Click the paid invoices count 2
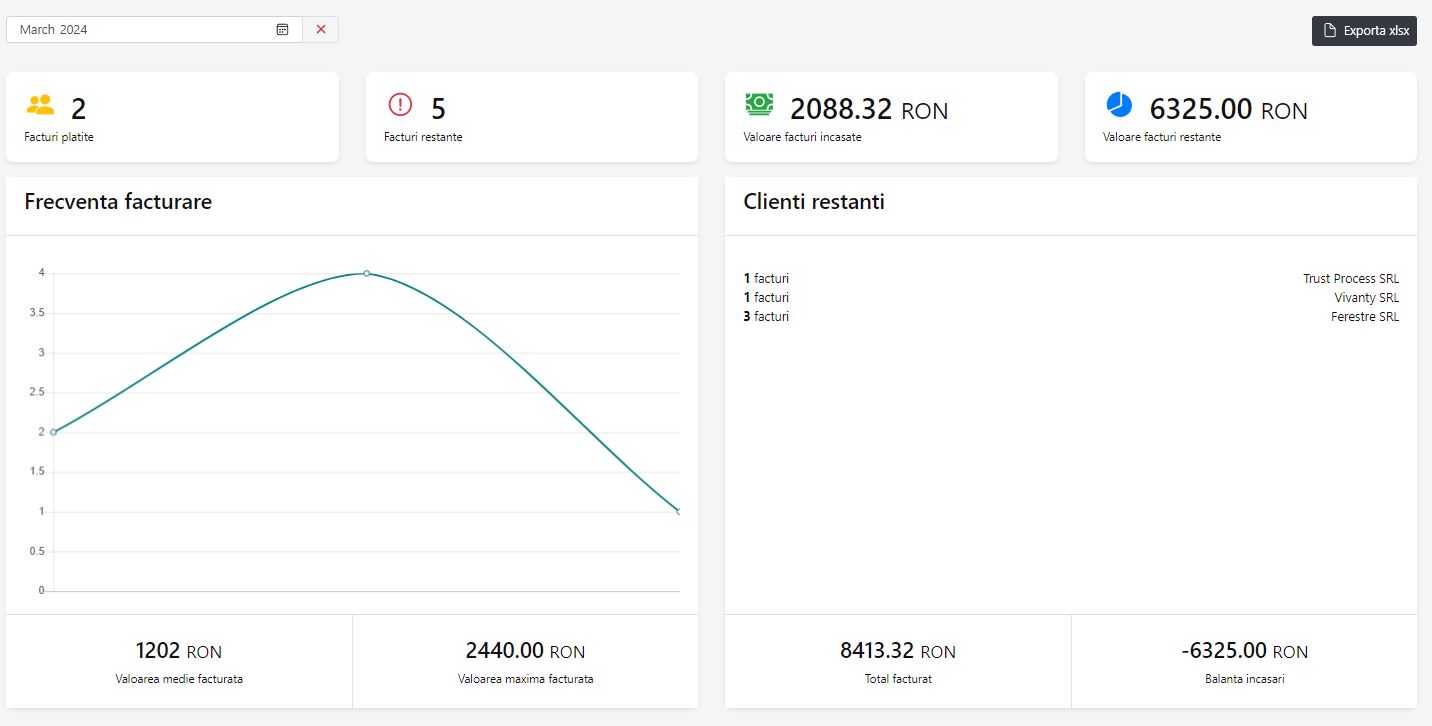The height and width of the screenshot is (726, 1432). click(78, 109)
